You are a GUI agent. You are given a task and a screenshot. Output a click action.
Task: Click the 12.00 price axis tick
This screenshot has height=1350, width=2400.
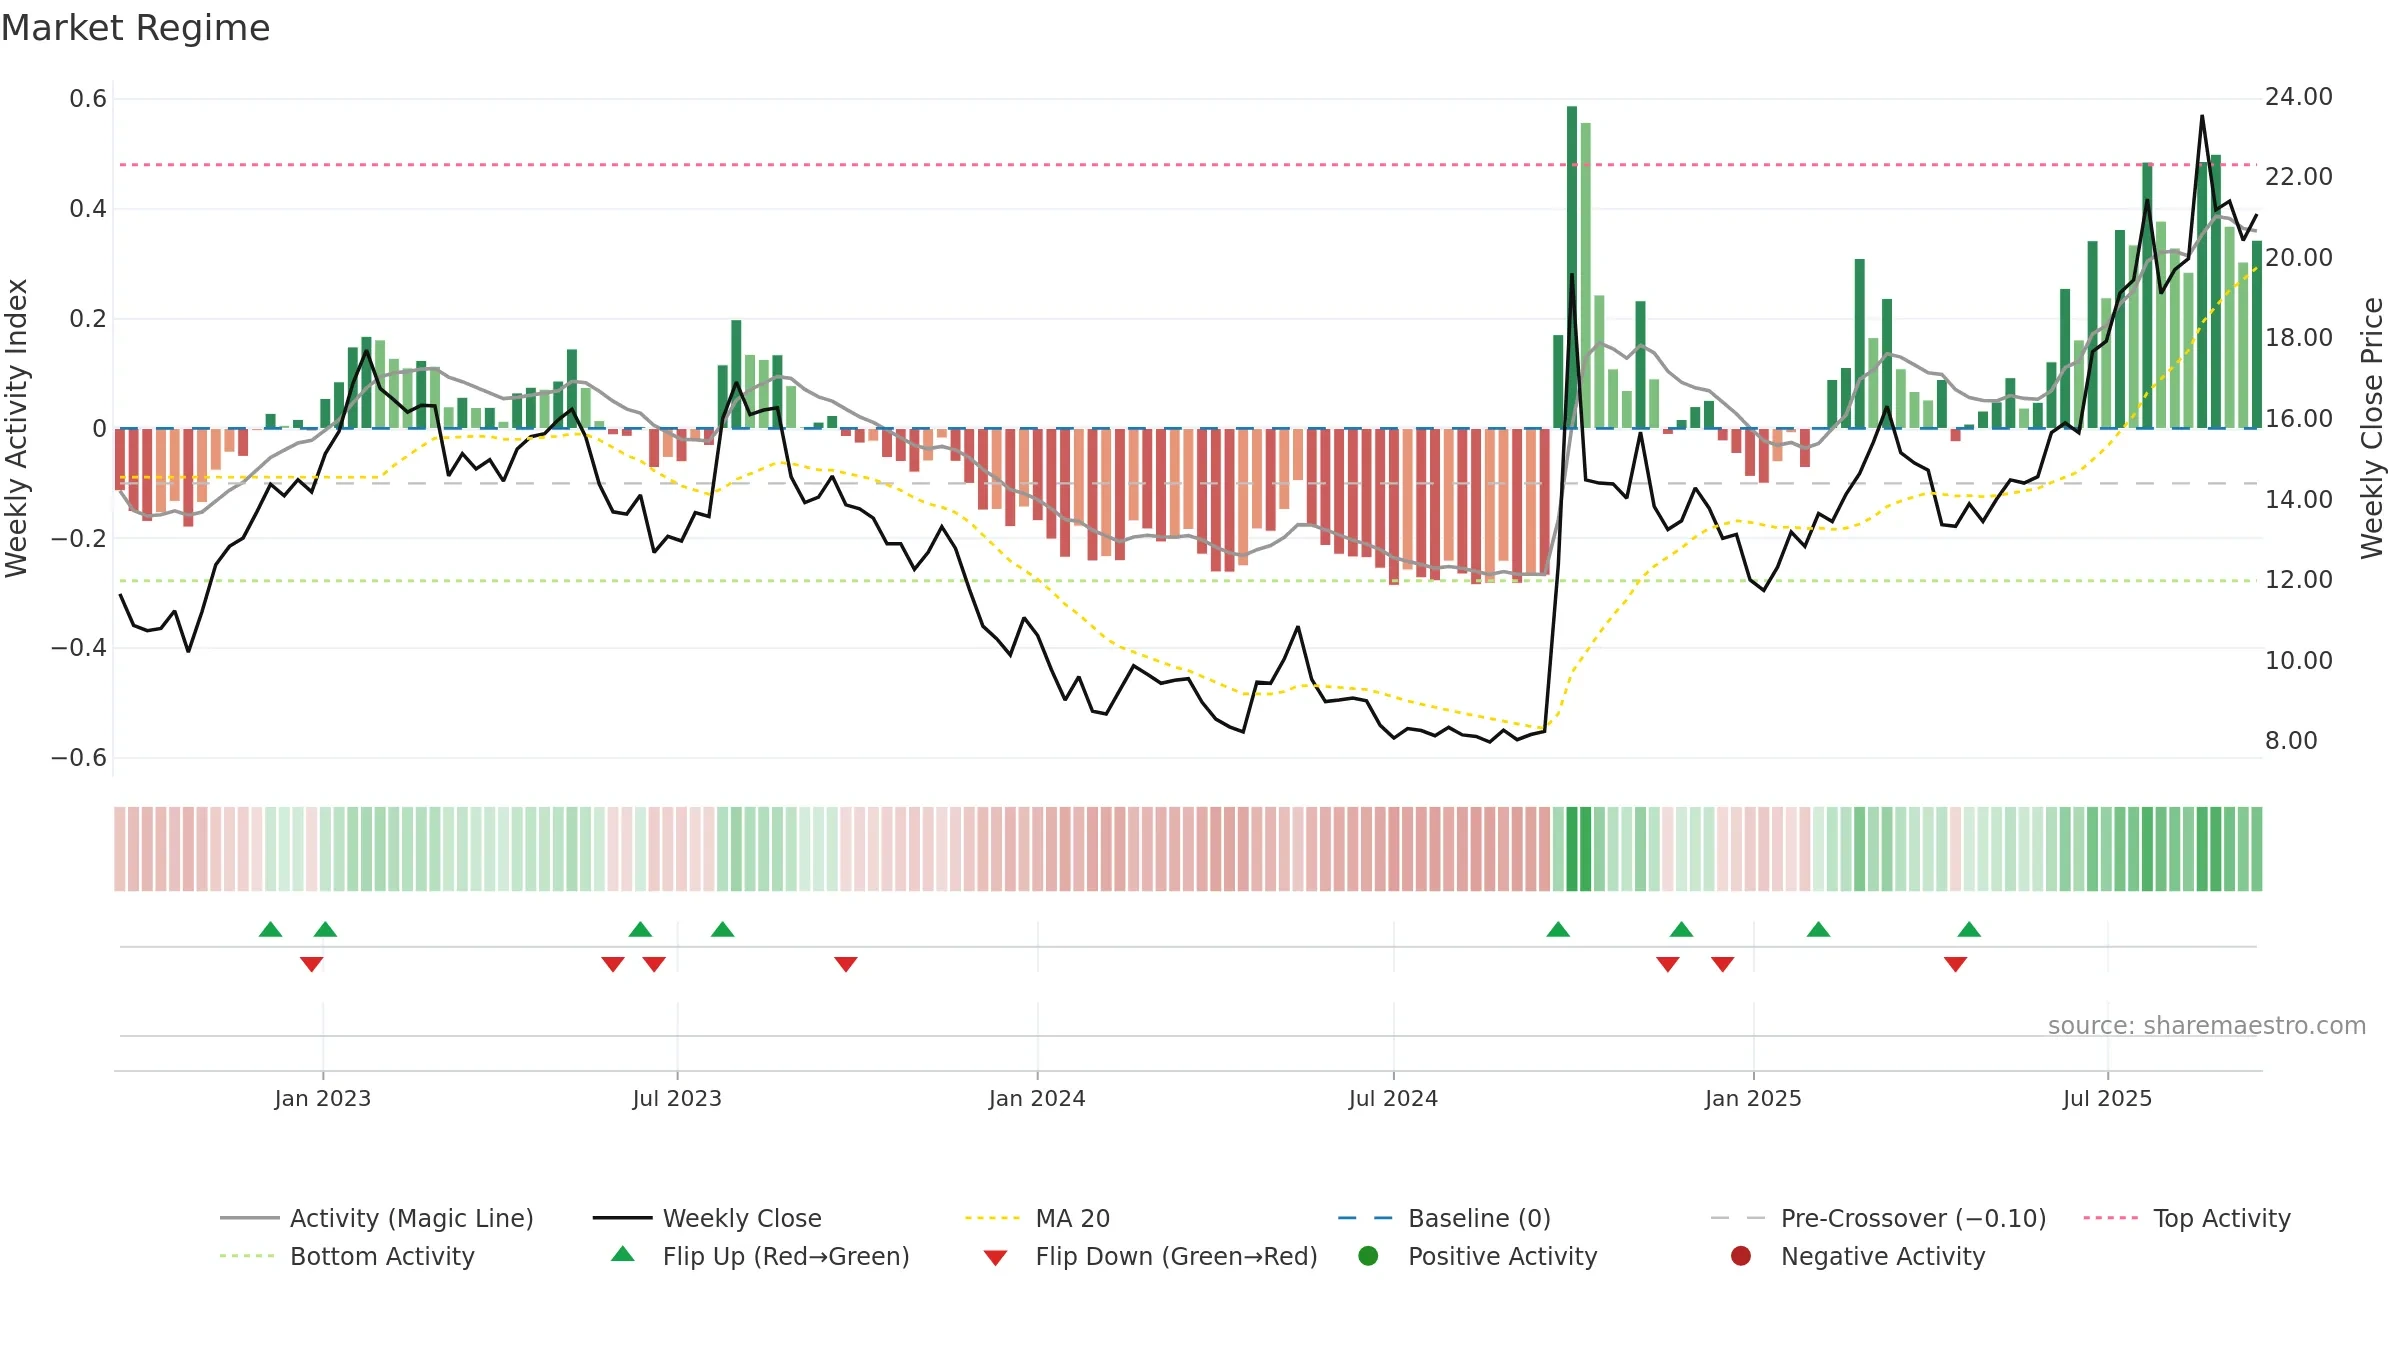point(2298,580)
